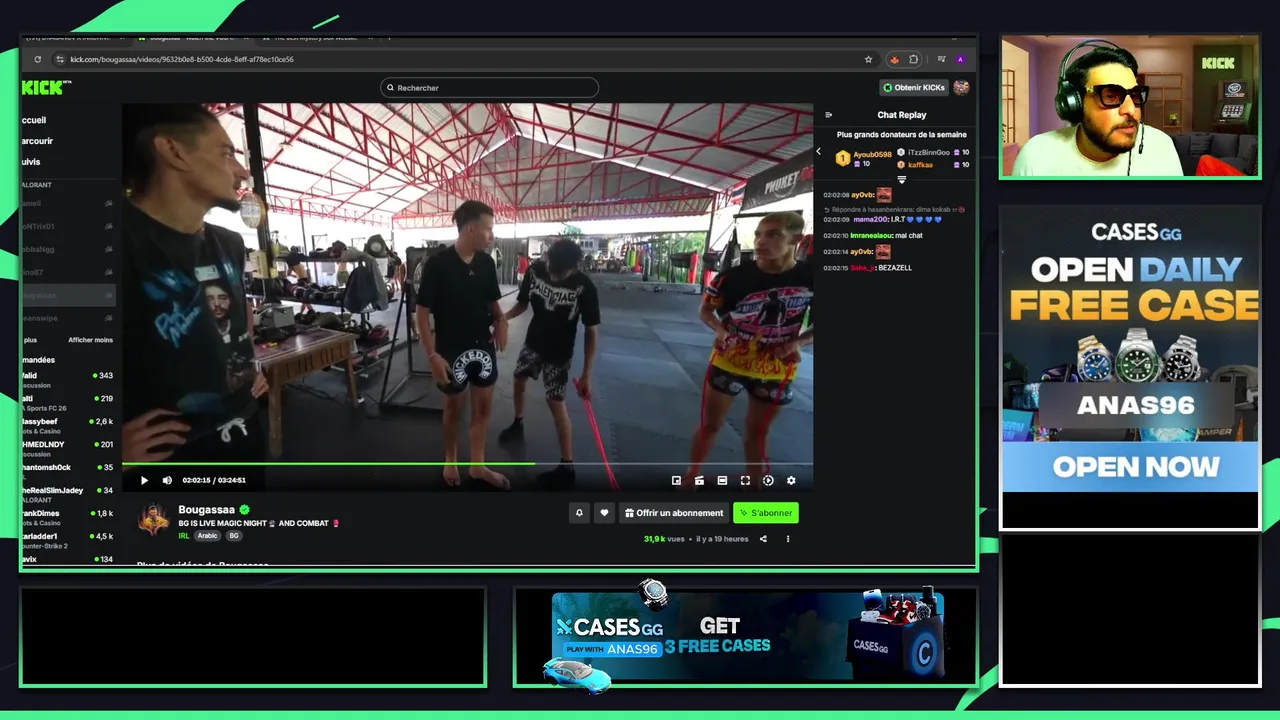
Task: Click the Ayoub0598 top donor name
Action: 872,155
